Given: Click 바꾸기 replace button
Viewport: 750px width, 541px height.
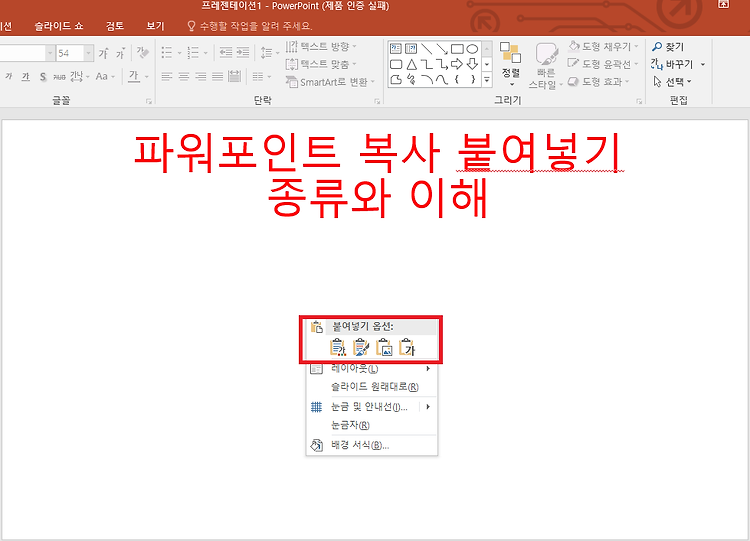Looking at the screenshot, I should click(677, 64).
